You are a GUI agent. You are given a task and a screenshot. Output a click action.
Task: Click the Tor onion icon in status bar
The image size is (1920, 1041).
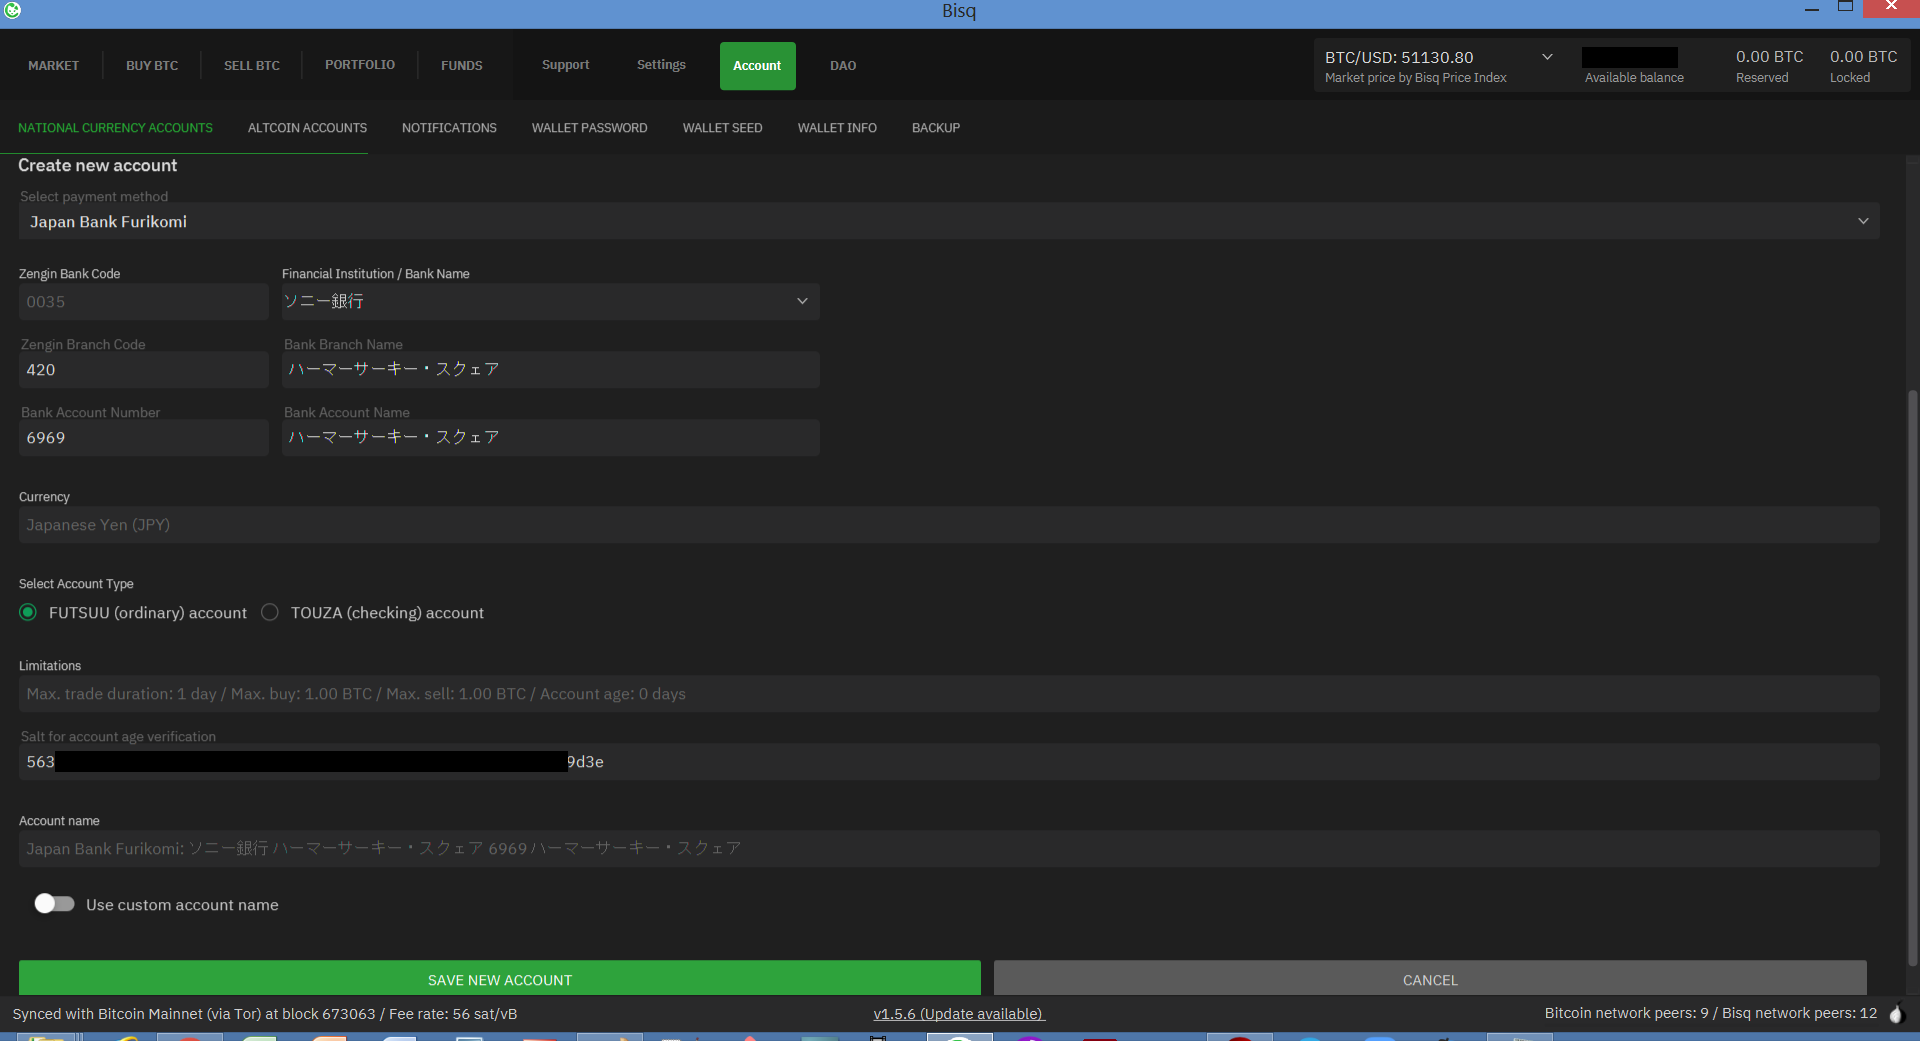[x=1896, y=1014]
